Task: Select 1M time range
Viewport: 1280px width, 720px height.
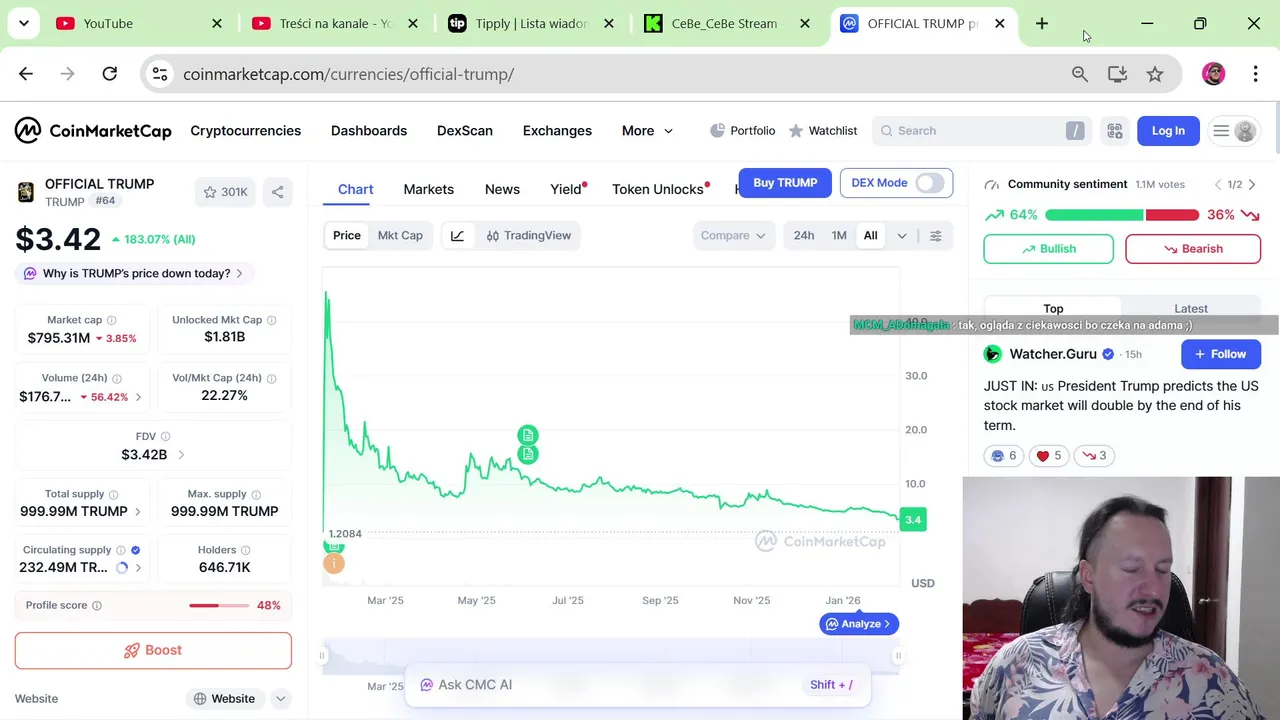Action: pos(839,236)
